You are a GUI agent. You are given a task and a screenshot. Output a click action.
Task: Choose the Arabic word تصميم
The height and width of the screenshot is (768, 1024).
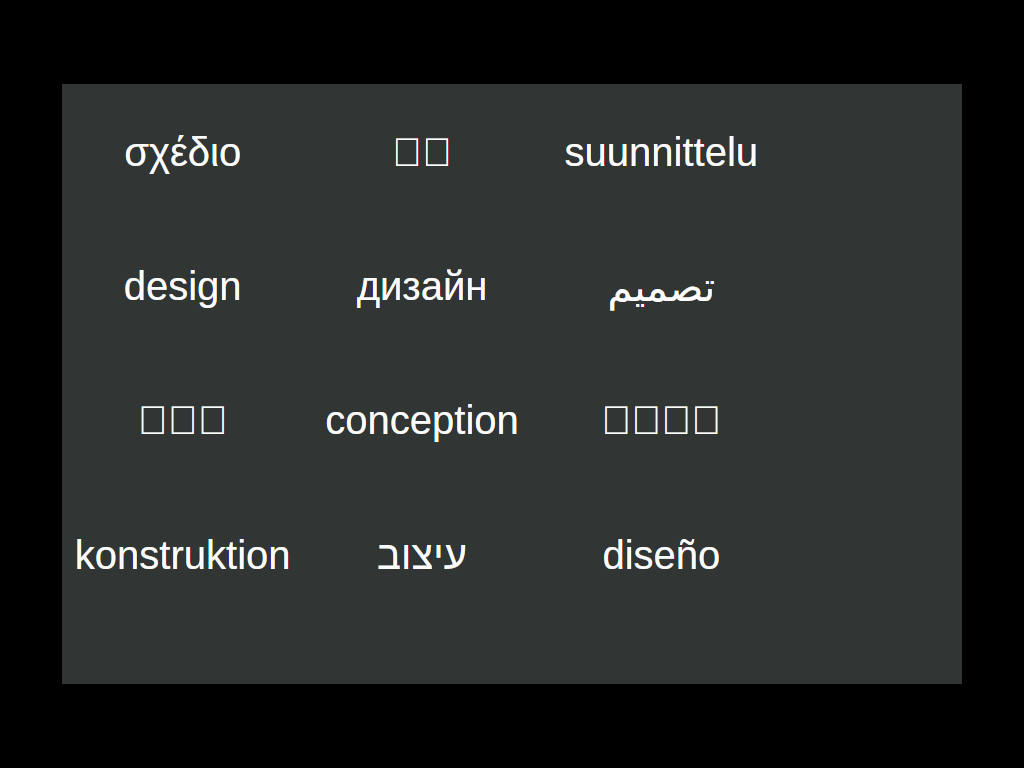(660, 289)
